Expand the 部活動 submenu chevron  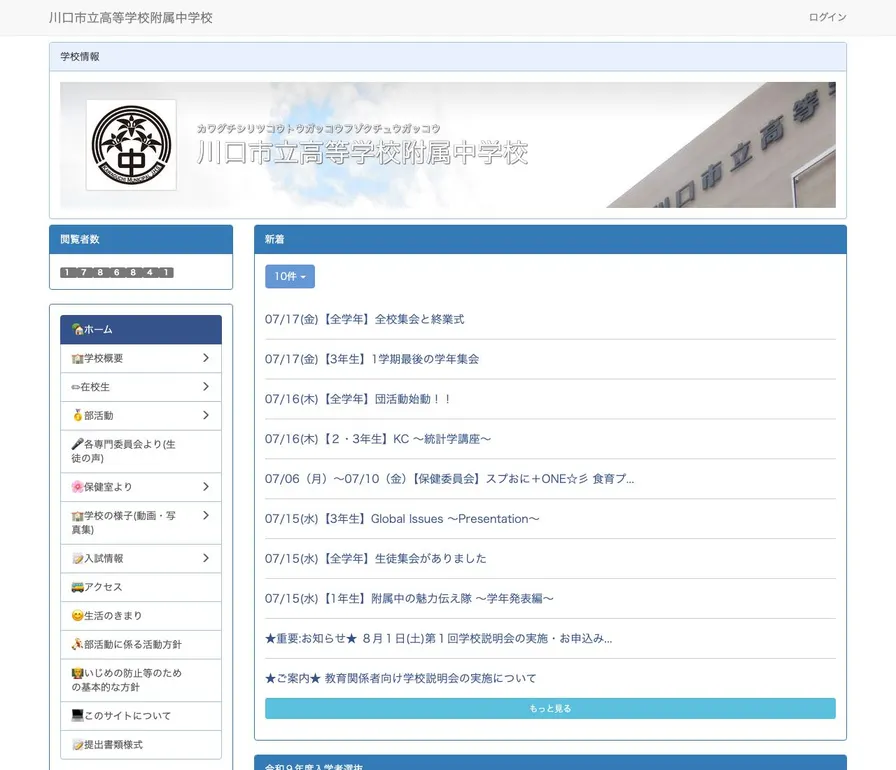206,415
